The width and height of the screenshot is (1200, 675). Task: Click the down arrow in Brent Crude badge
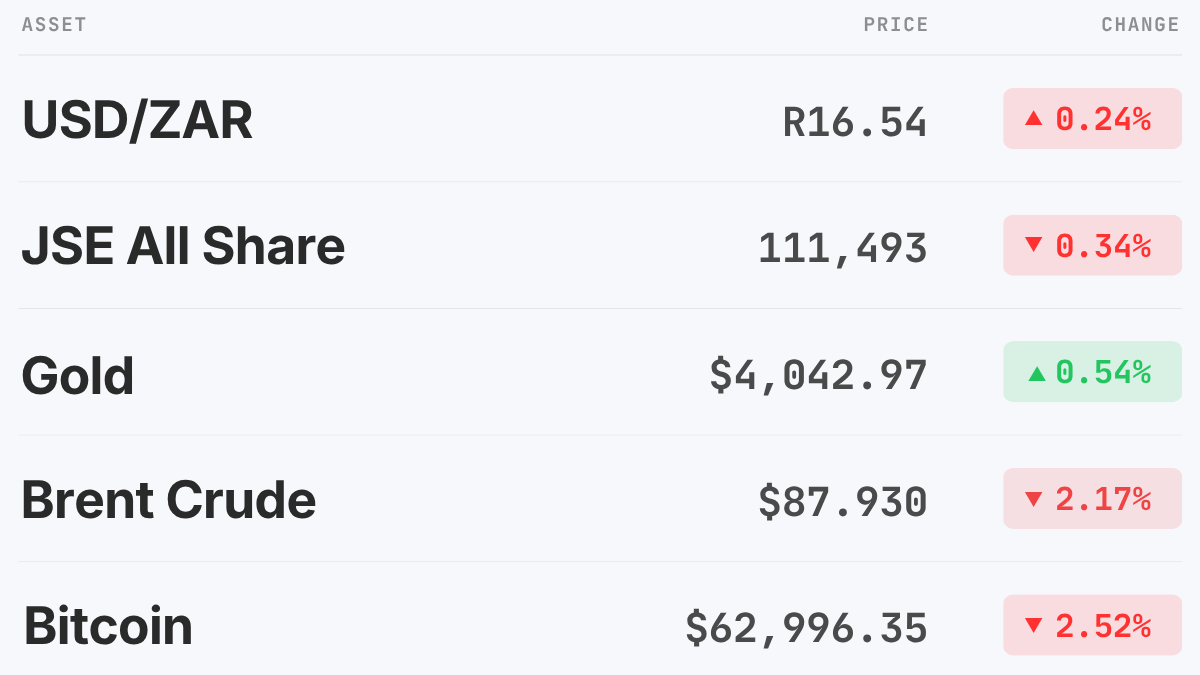(1034, 498)
